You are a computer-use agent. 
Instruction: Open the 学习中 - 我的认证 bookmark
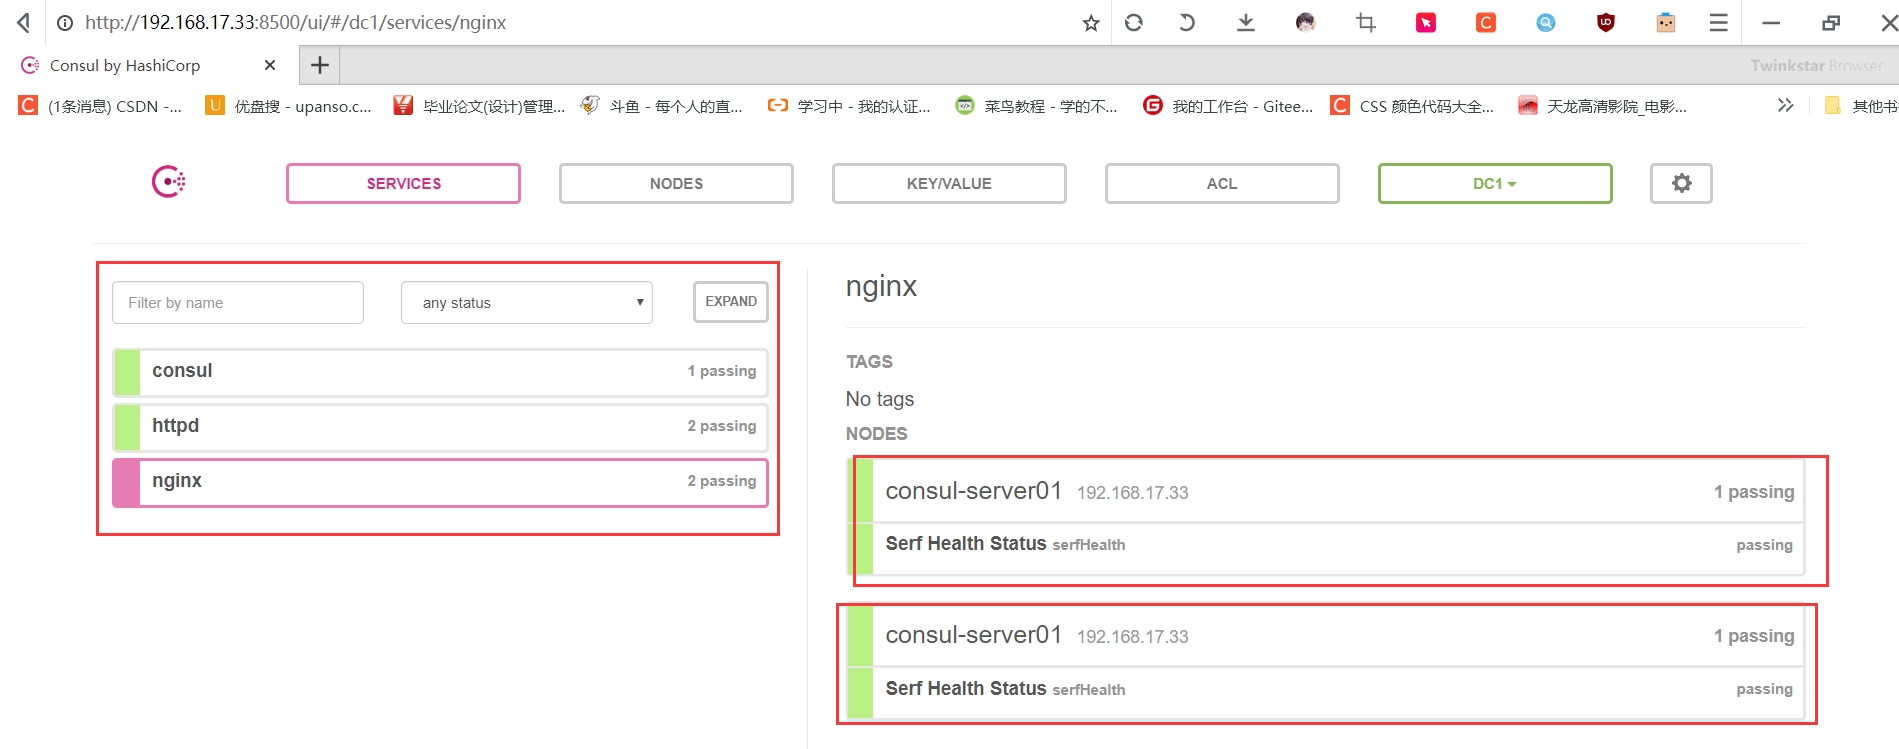point(849,106)
